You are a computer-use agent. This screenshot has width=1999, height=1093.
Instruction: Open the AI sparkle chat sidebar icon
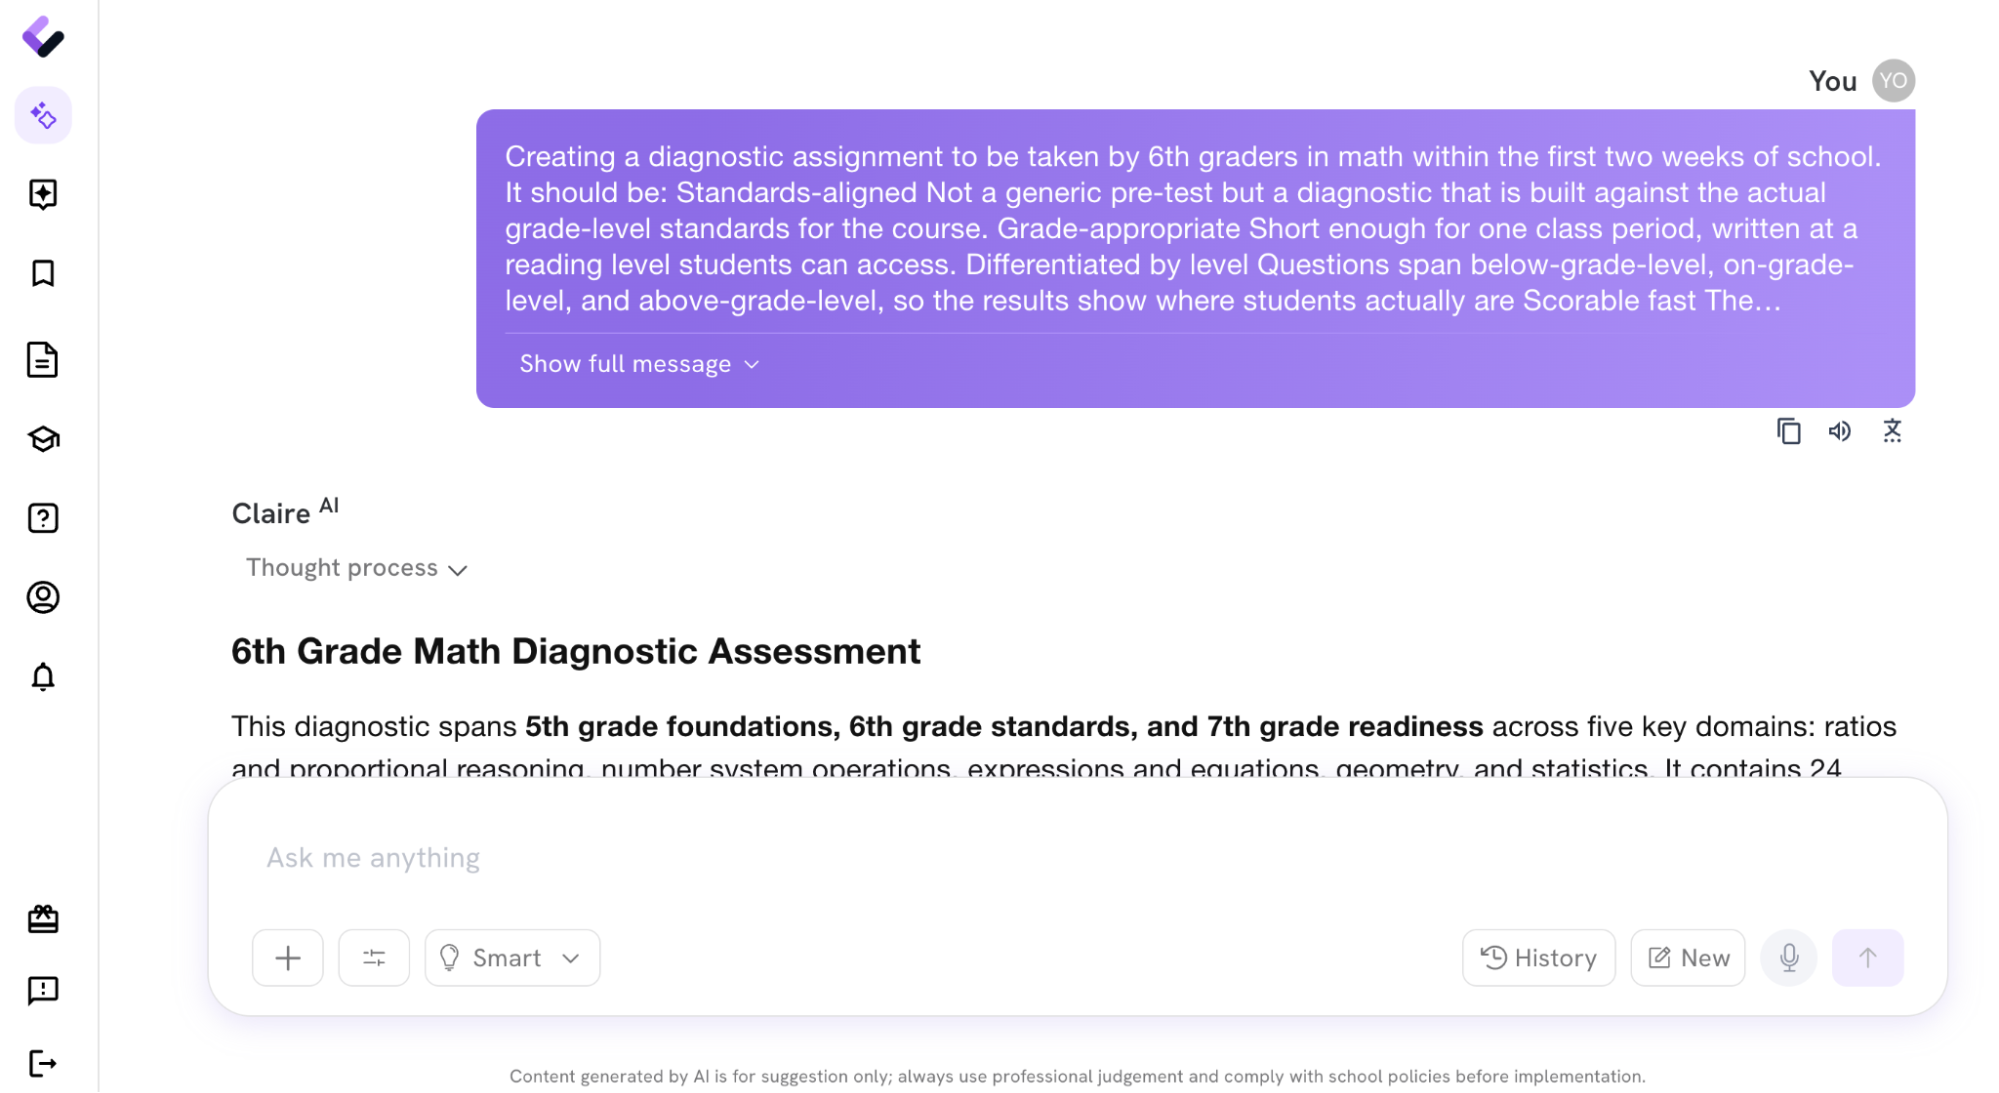click(x=43, y=116)
